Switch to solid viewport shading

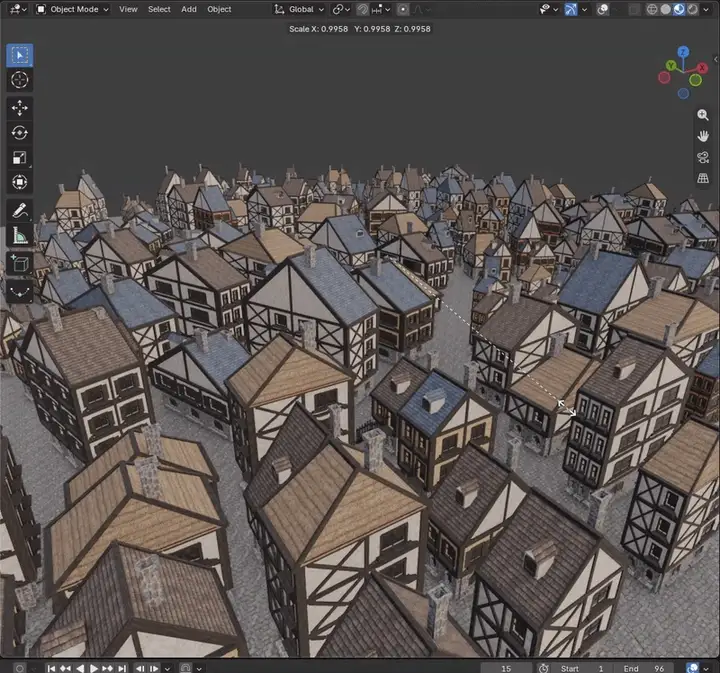coord(665,9)
